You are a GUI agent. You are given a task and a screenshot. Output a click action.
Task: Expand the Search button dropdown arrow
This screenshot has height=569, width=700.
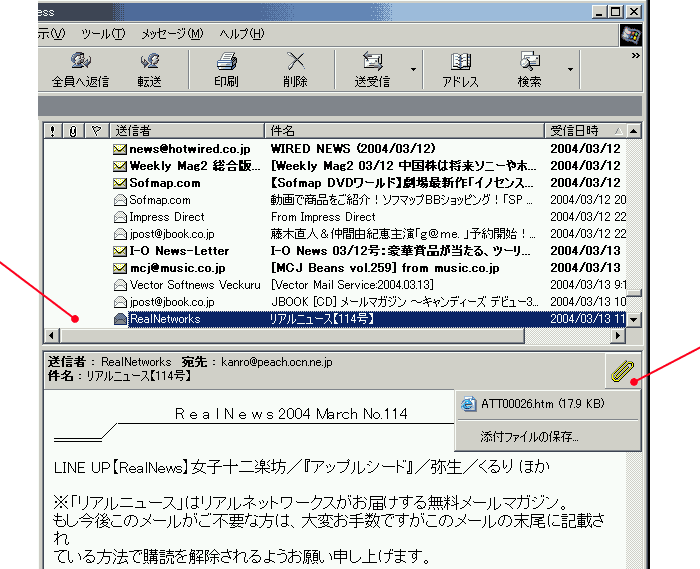(570, 70)
